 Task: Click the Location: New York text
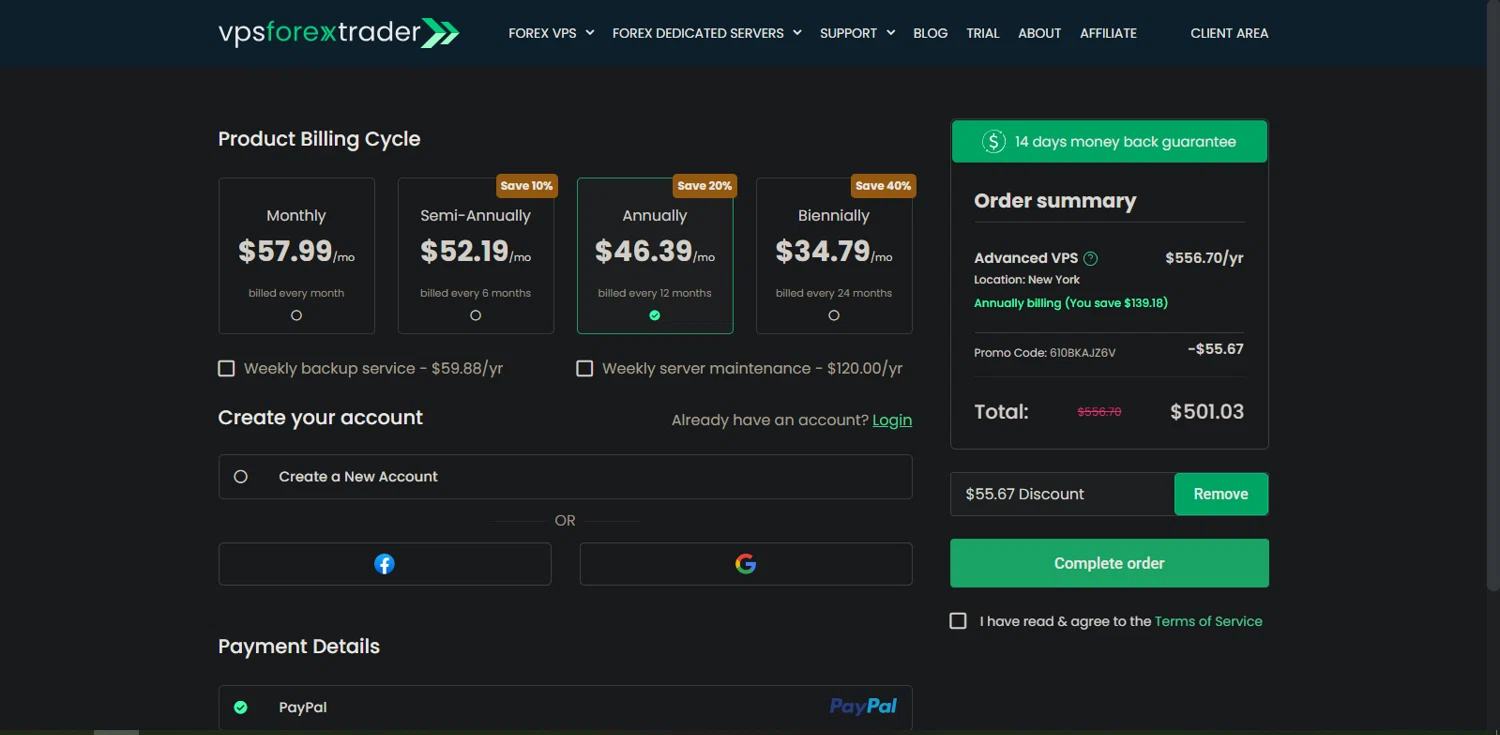point(1027,280)
